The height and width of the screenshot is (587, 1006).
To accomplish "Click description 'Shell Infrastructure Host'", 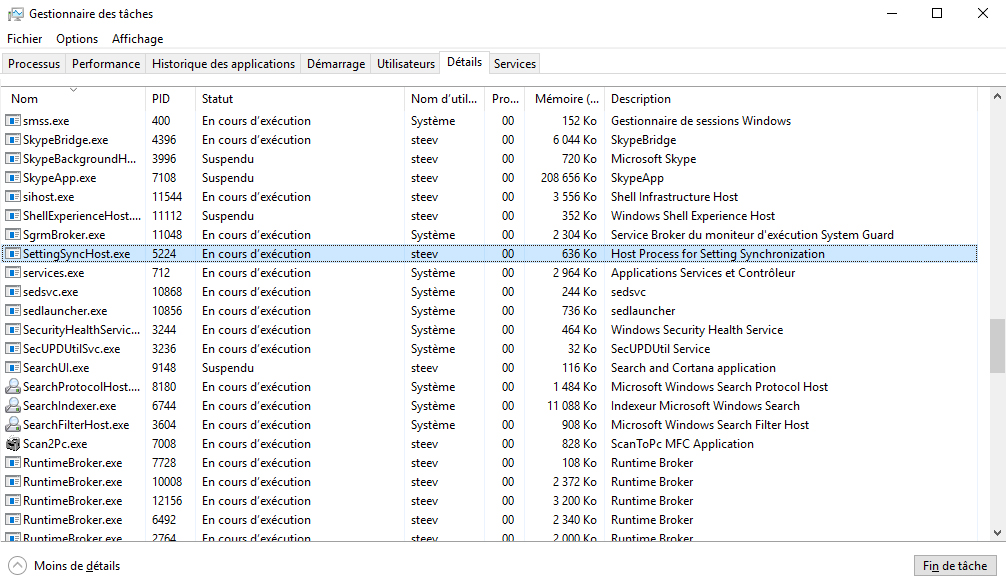I will 674,197.
